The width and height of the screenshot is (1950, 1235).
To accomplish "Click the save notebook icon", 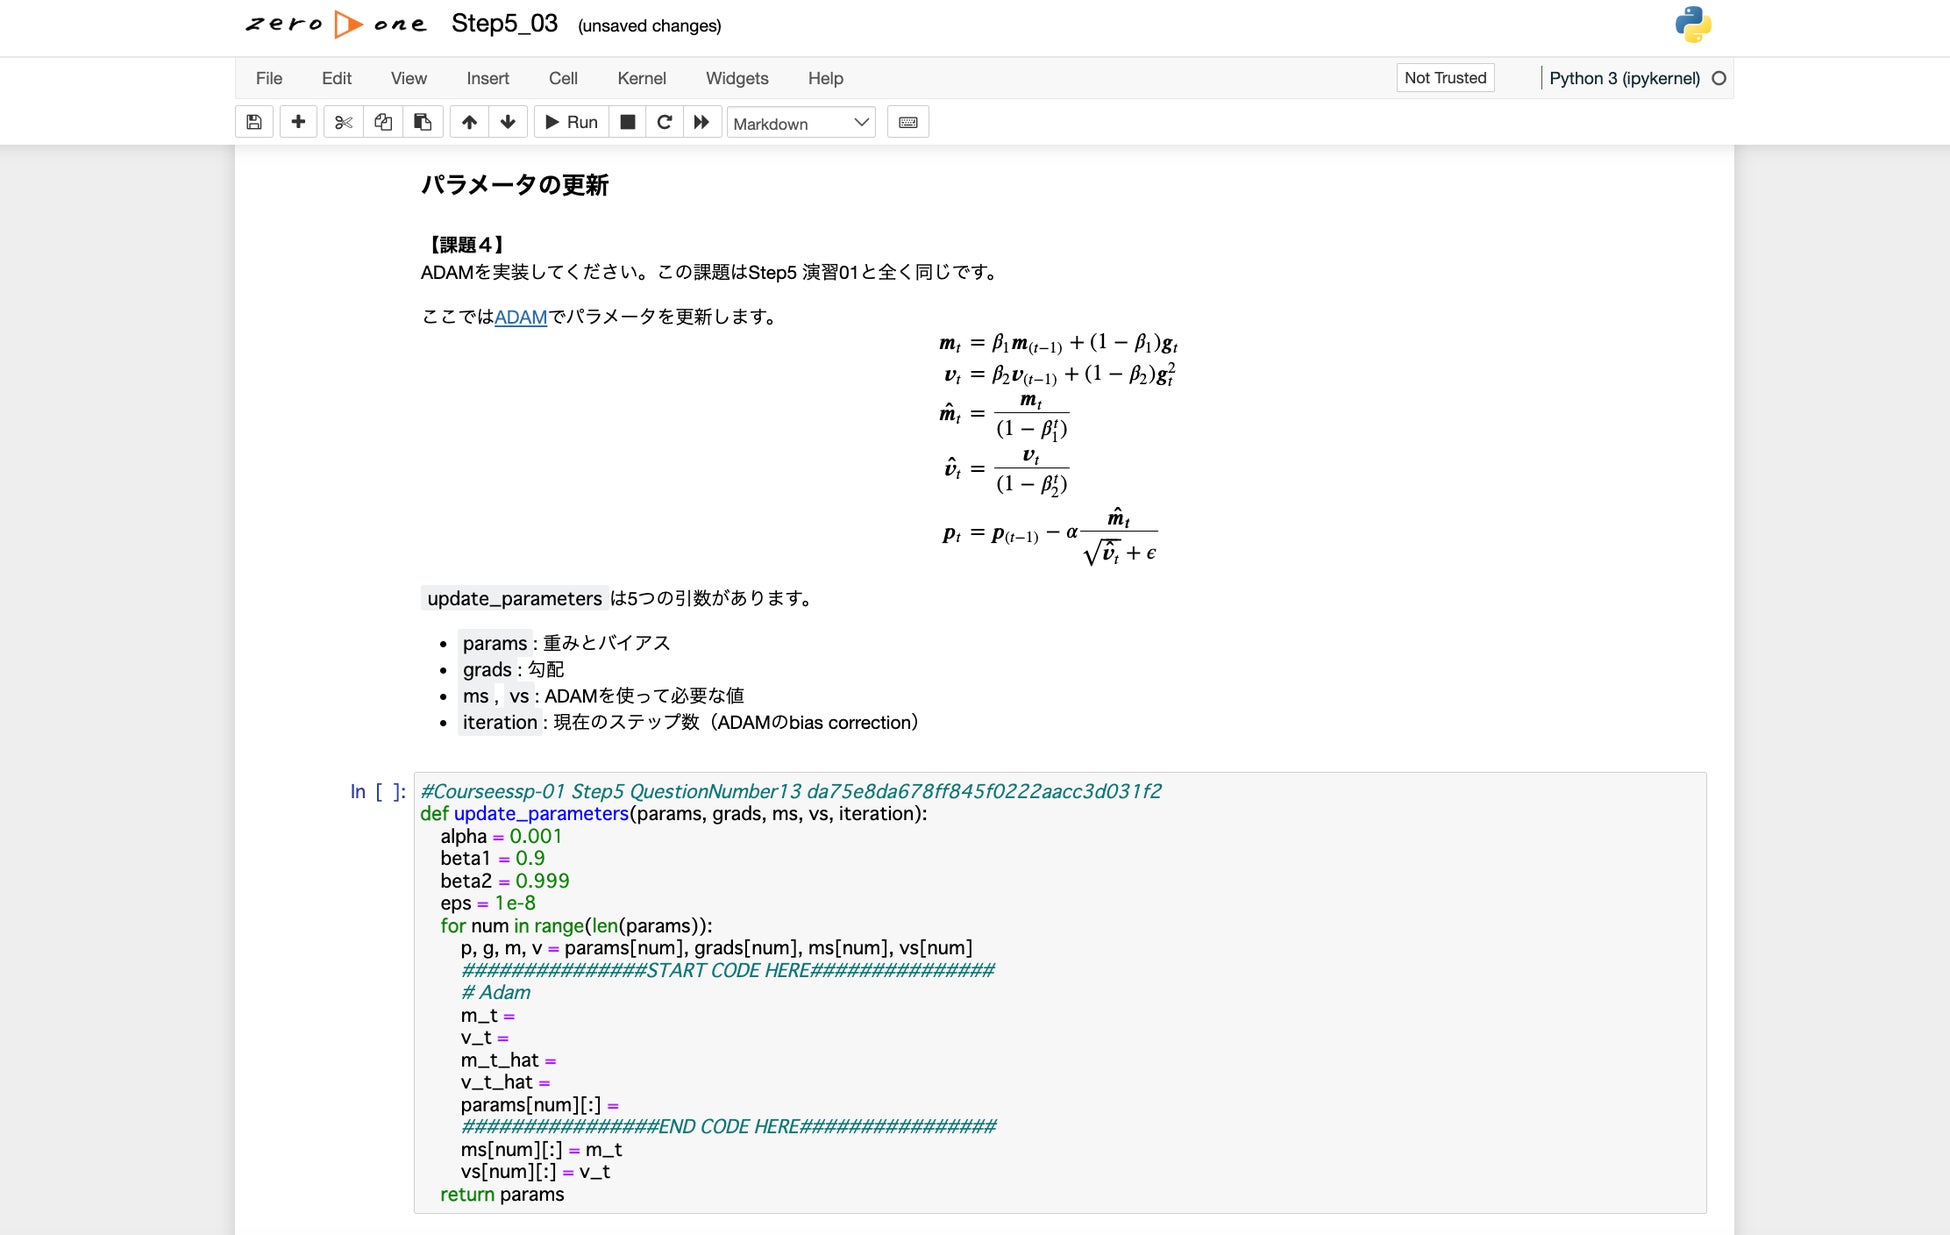I will click(x=254, y=122).
